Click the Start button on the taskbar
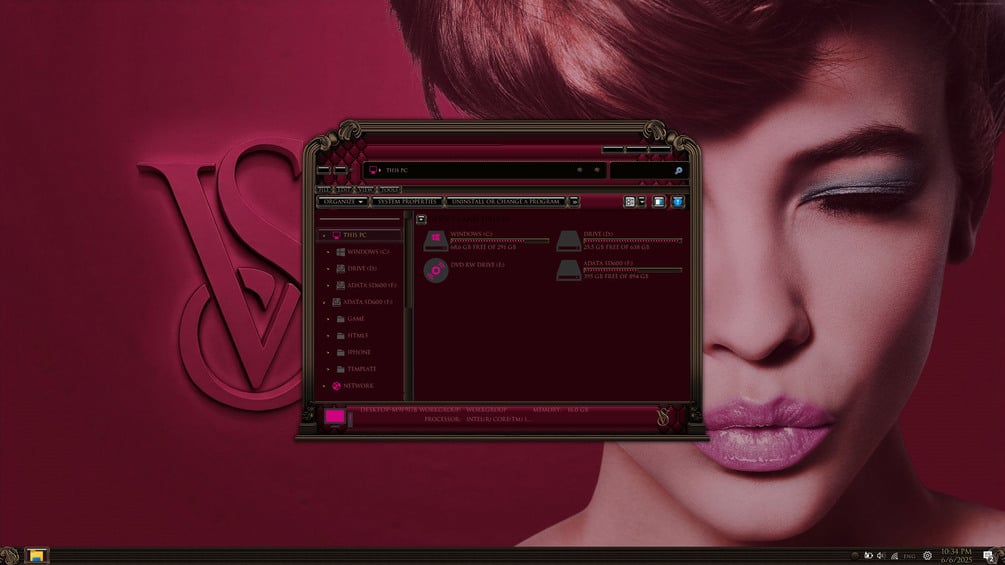1005x565 pixels. (9, 555)
